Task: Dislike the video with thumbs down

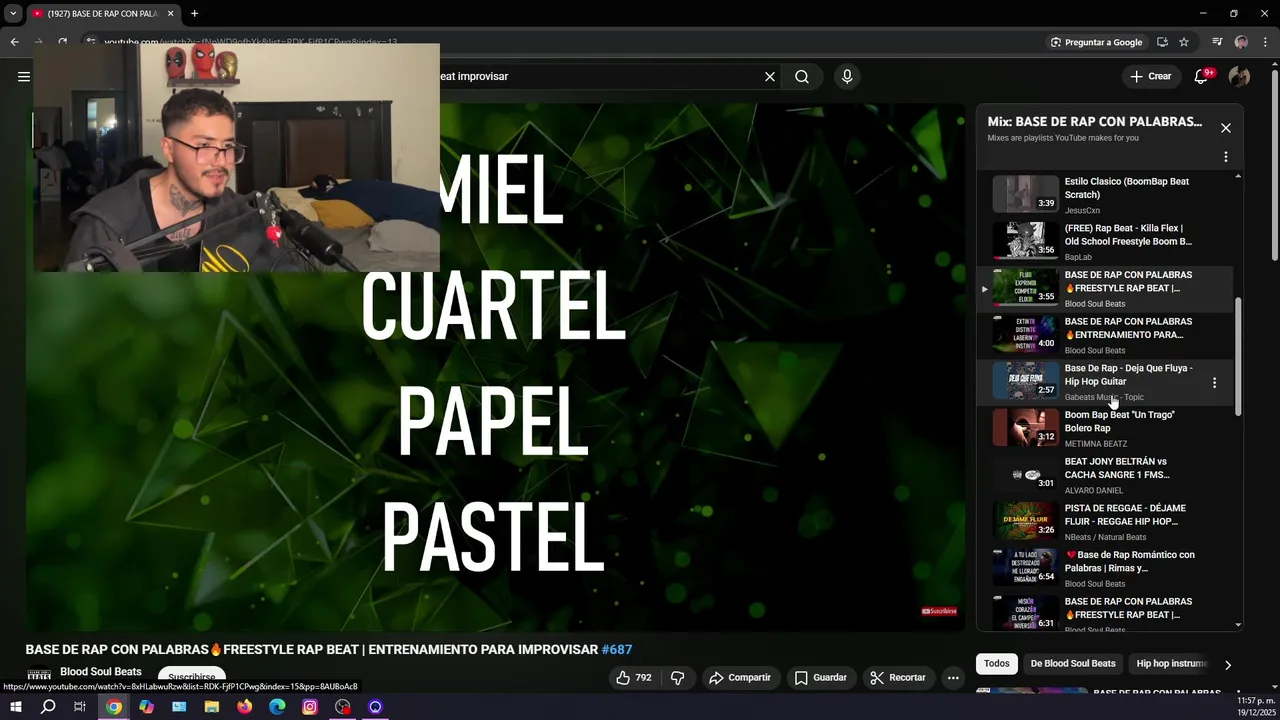Action: [677, 677]
